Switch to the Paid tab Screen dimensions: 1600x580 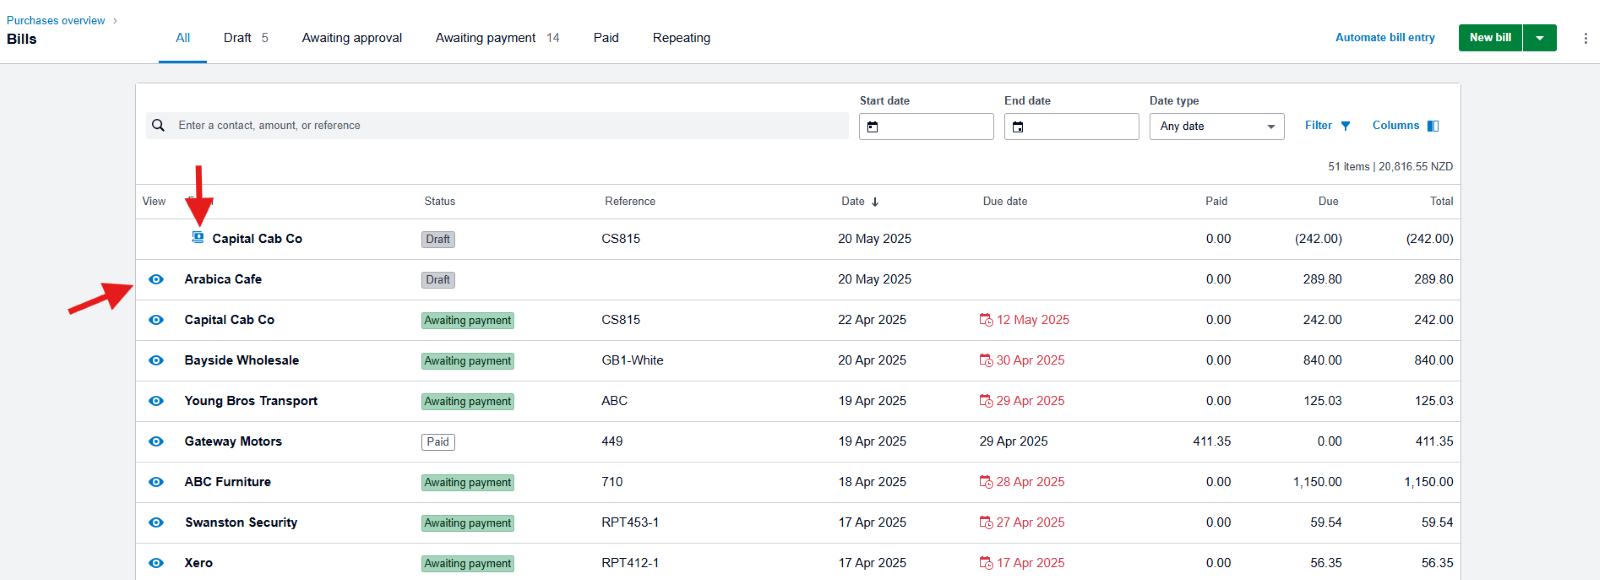[606, 38]
